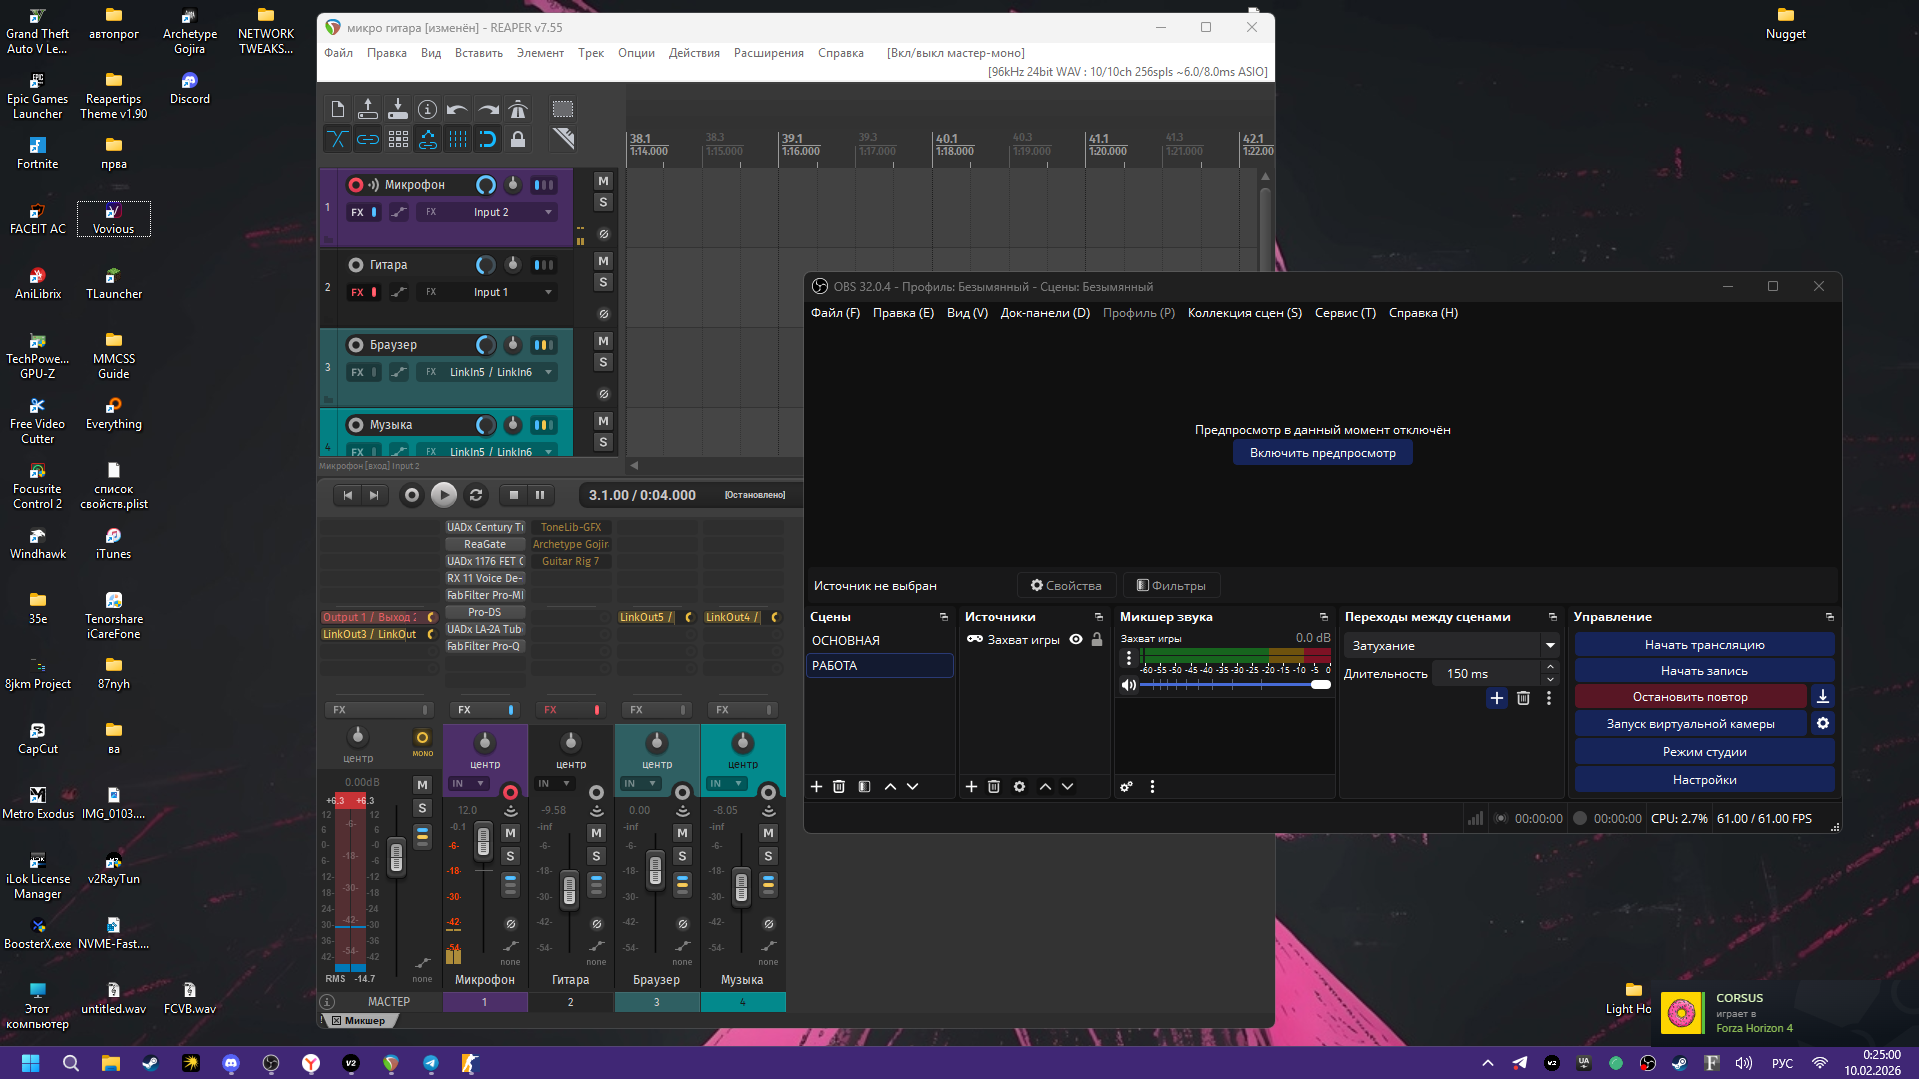Create a new project in REAPER toolbar
The width and height of the screenshot is (1919, 1079).
pos(338,109)
